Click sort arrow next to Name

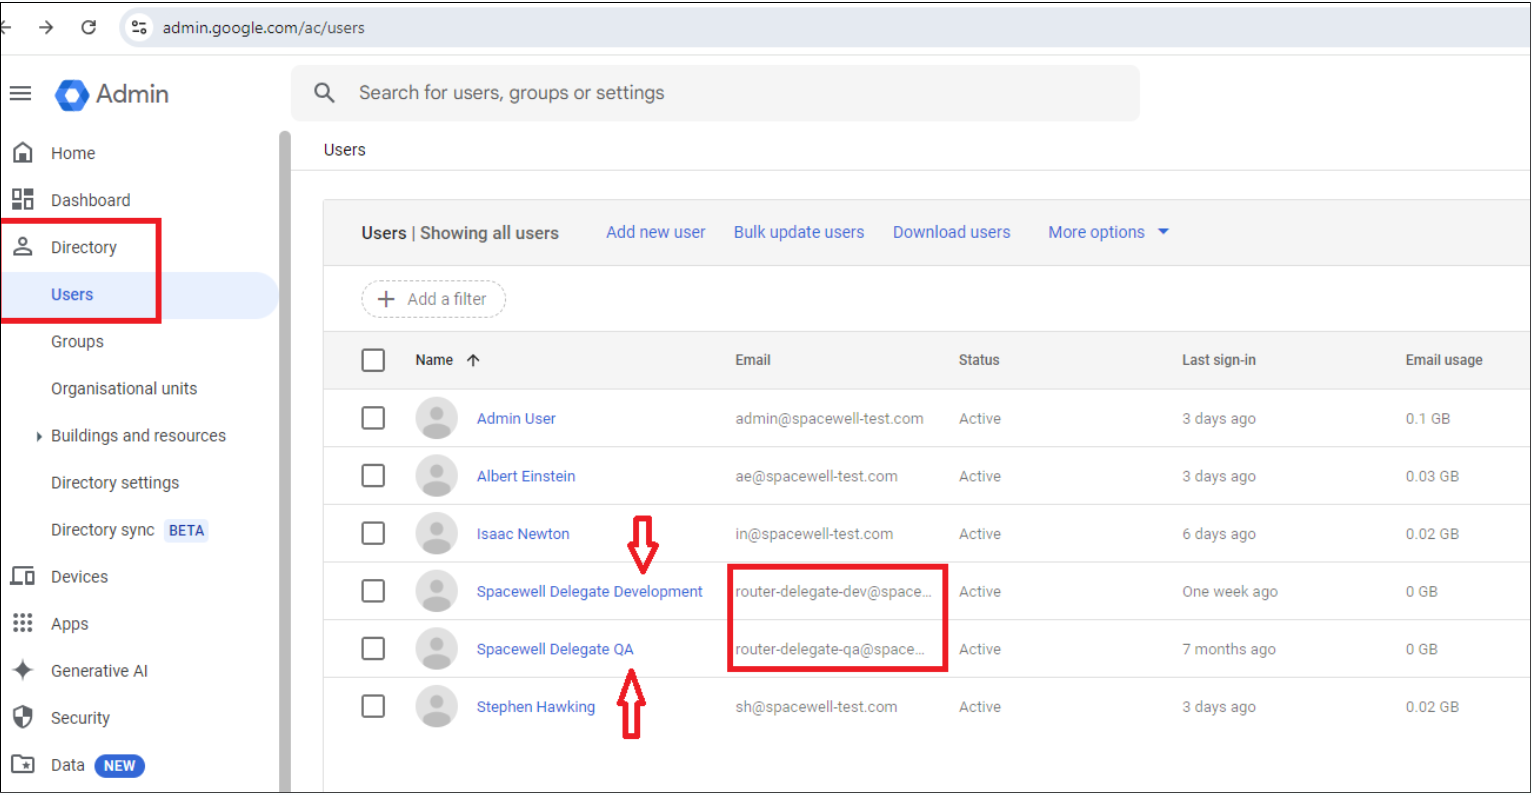[473, 360]
